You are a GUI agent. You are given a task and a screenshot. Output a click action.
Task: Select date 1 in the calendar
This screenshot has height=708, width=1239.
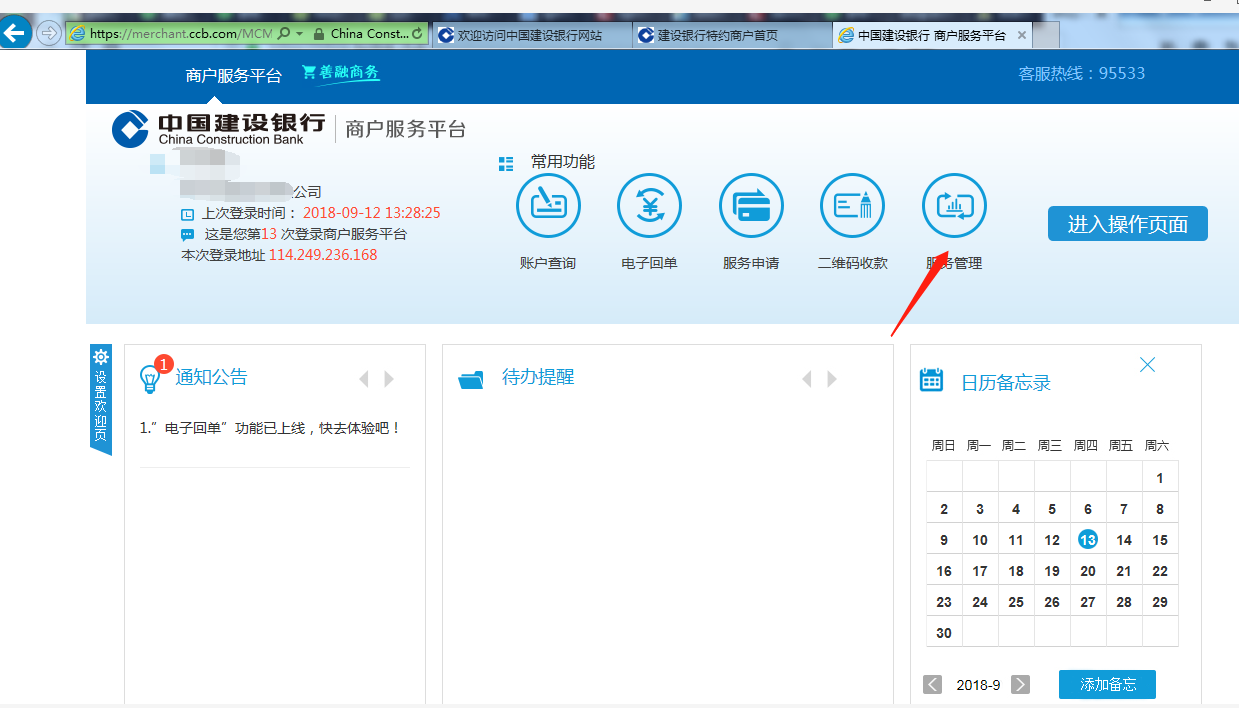tap(1160, 478)
